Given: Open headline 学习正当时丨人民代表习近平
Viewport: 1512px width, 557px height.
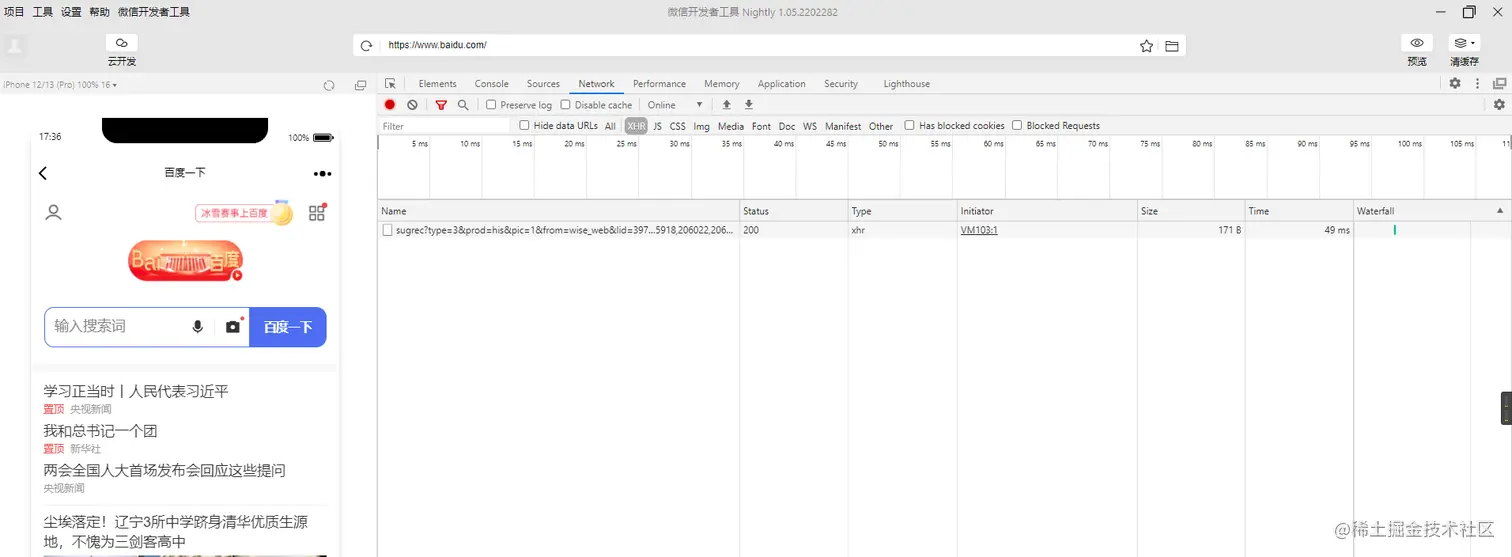Looking at the screenshot, I should 136,391.
